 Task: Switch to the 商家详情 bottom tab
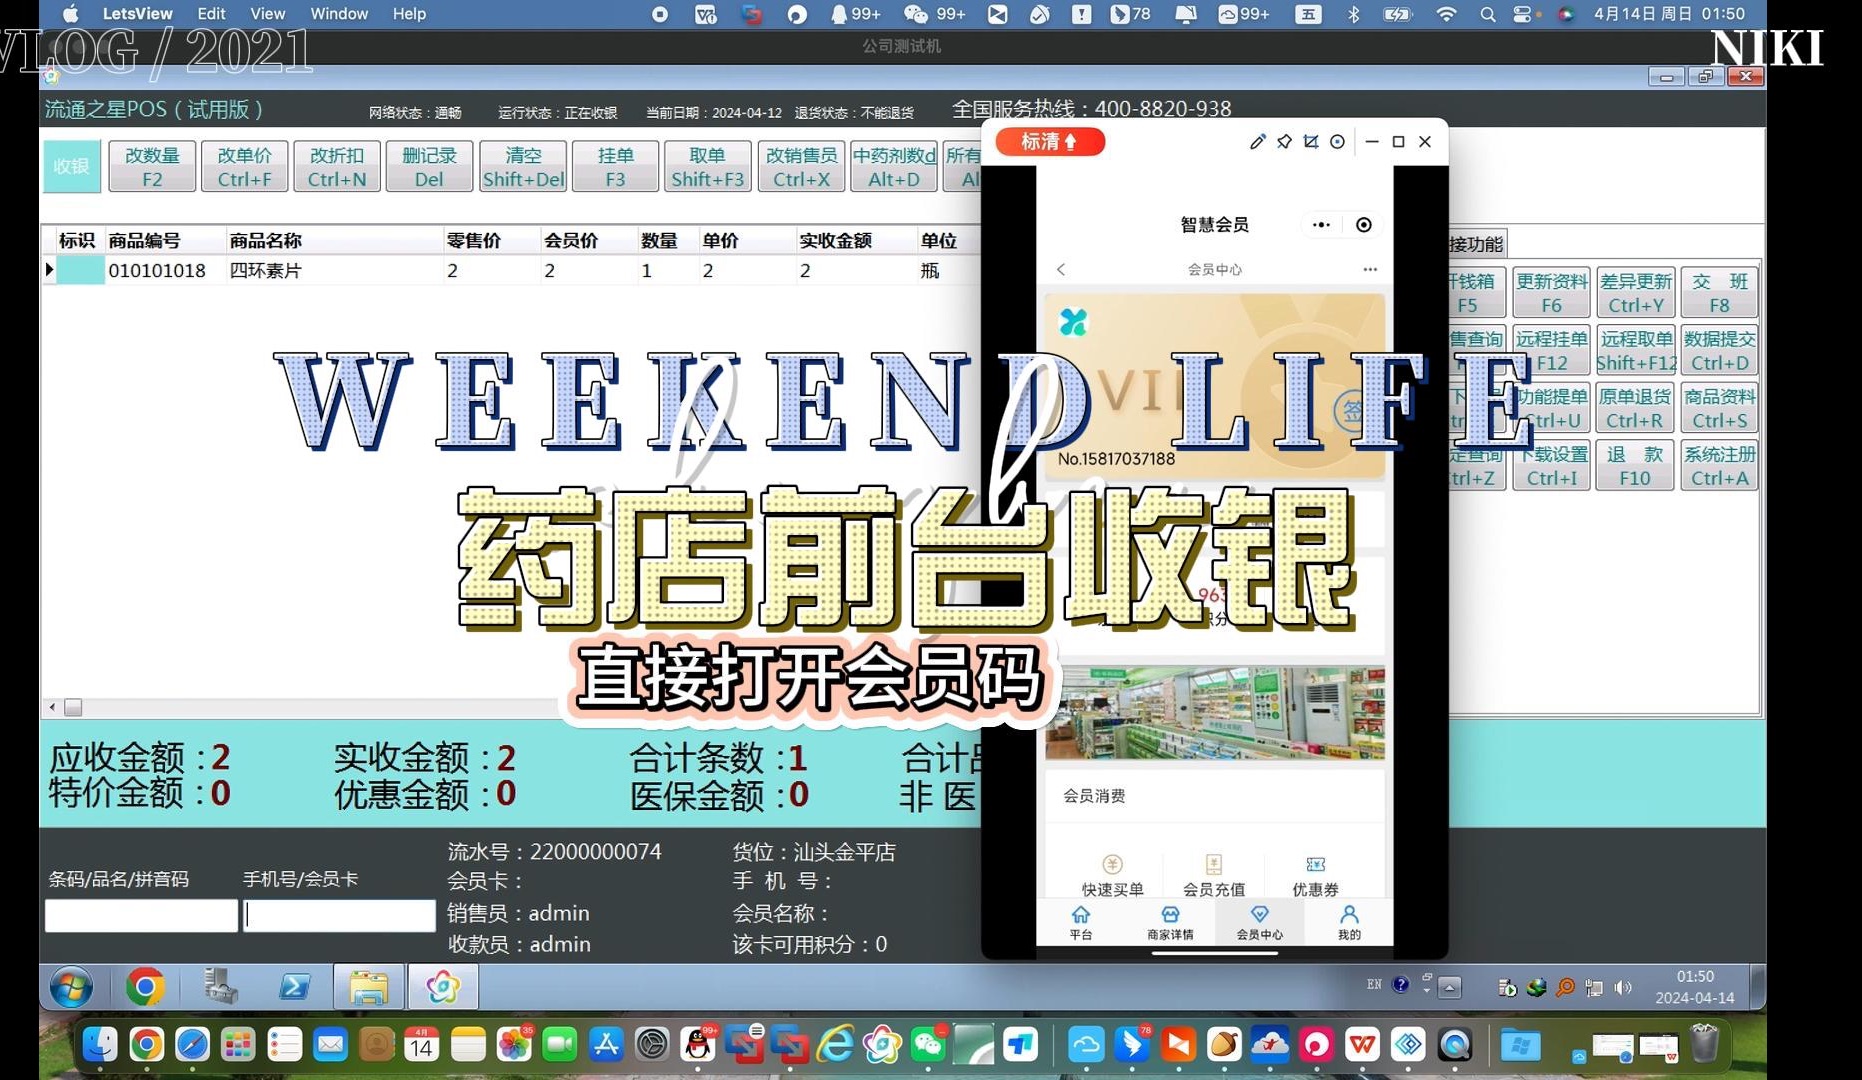[x=1170, y=922]
